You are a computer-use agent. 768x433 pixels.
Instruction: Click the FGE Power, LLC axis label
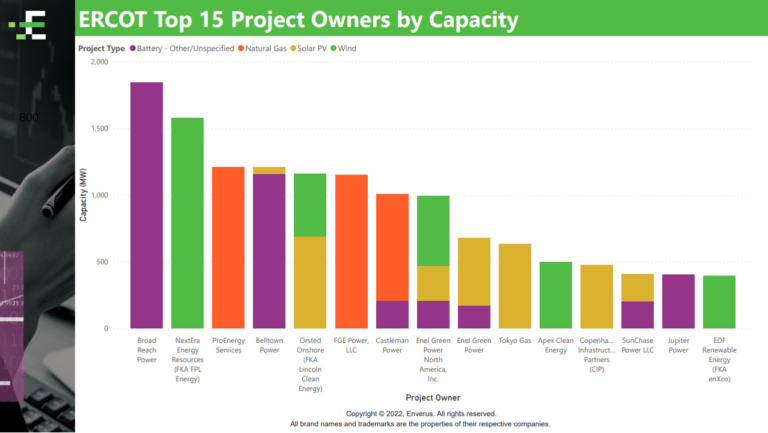[x=351, y=345]
